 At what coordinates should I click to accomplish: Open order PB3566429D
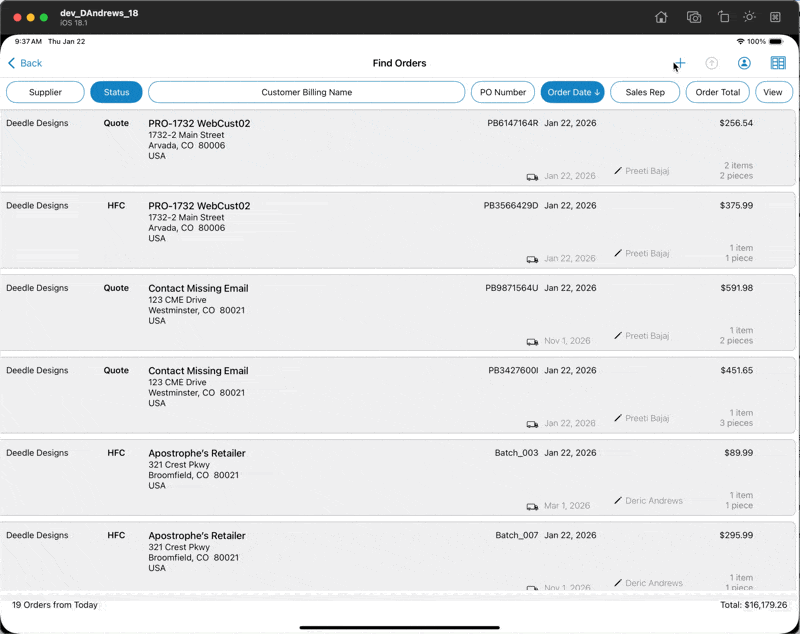(397, 230)
